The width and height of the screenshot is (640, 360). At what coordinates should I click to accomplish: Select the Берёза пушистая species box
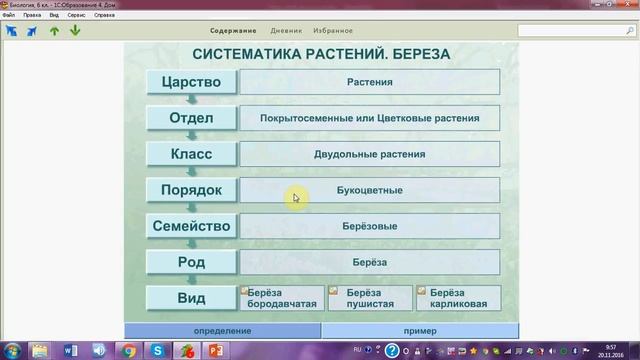pos(370,298)
